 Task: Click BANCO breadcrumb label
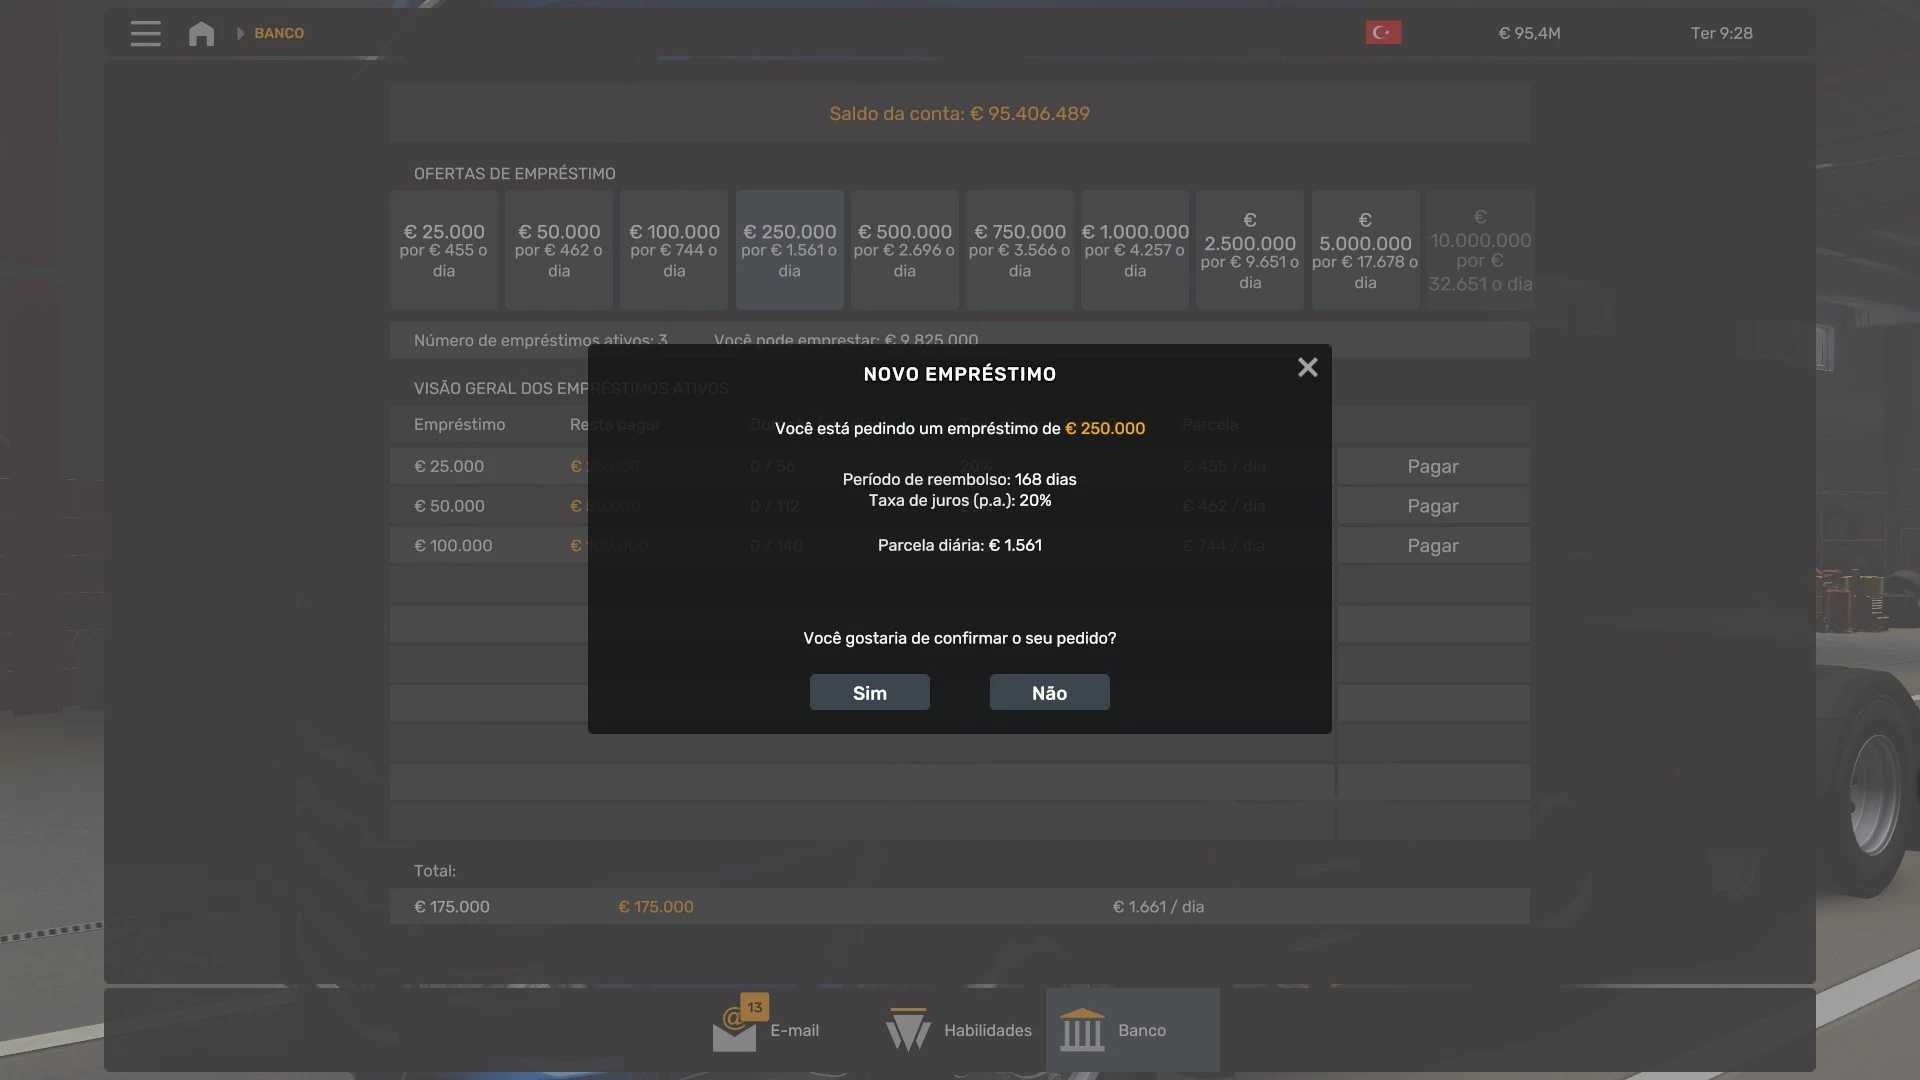[x=279, y=33]
